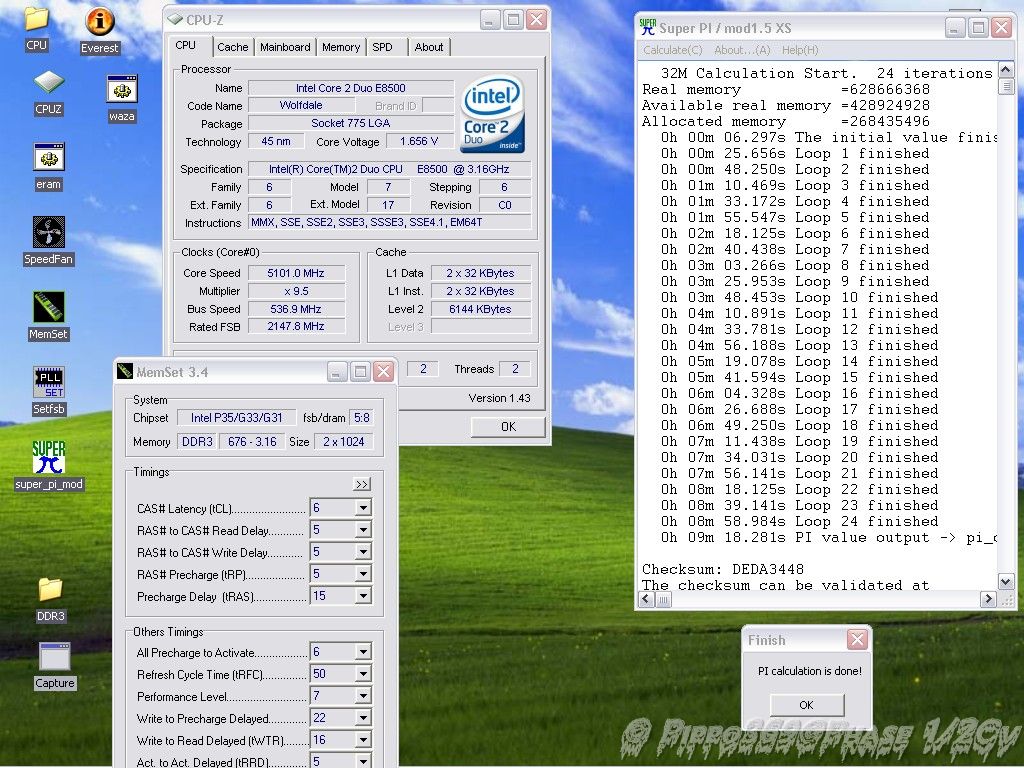
Task: Expand All Precharge to Activate dropdown
Action: [364, 651]
